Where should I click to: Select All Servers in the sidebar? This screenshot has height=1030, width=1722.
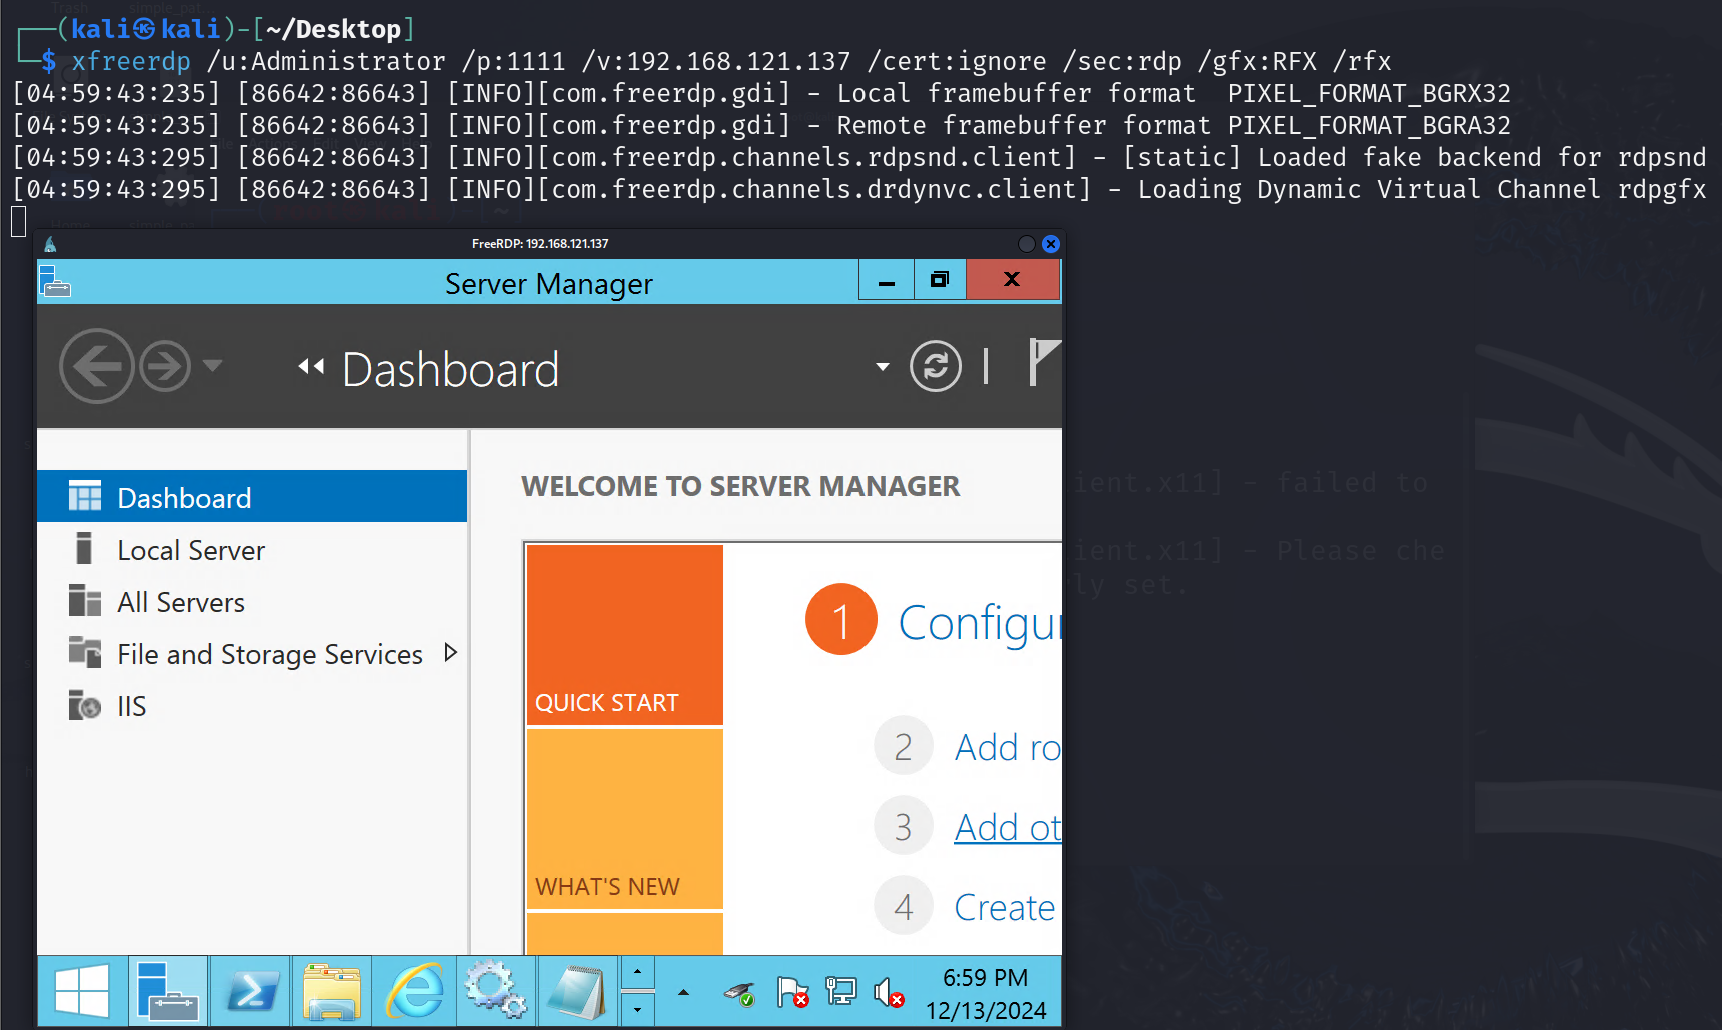252,601
